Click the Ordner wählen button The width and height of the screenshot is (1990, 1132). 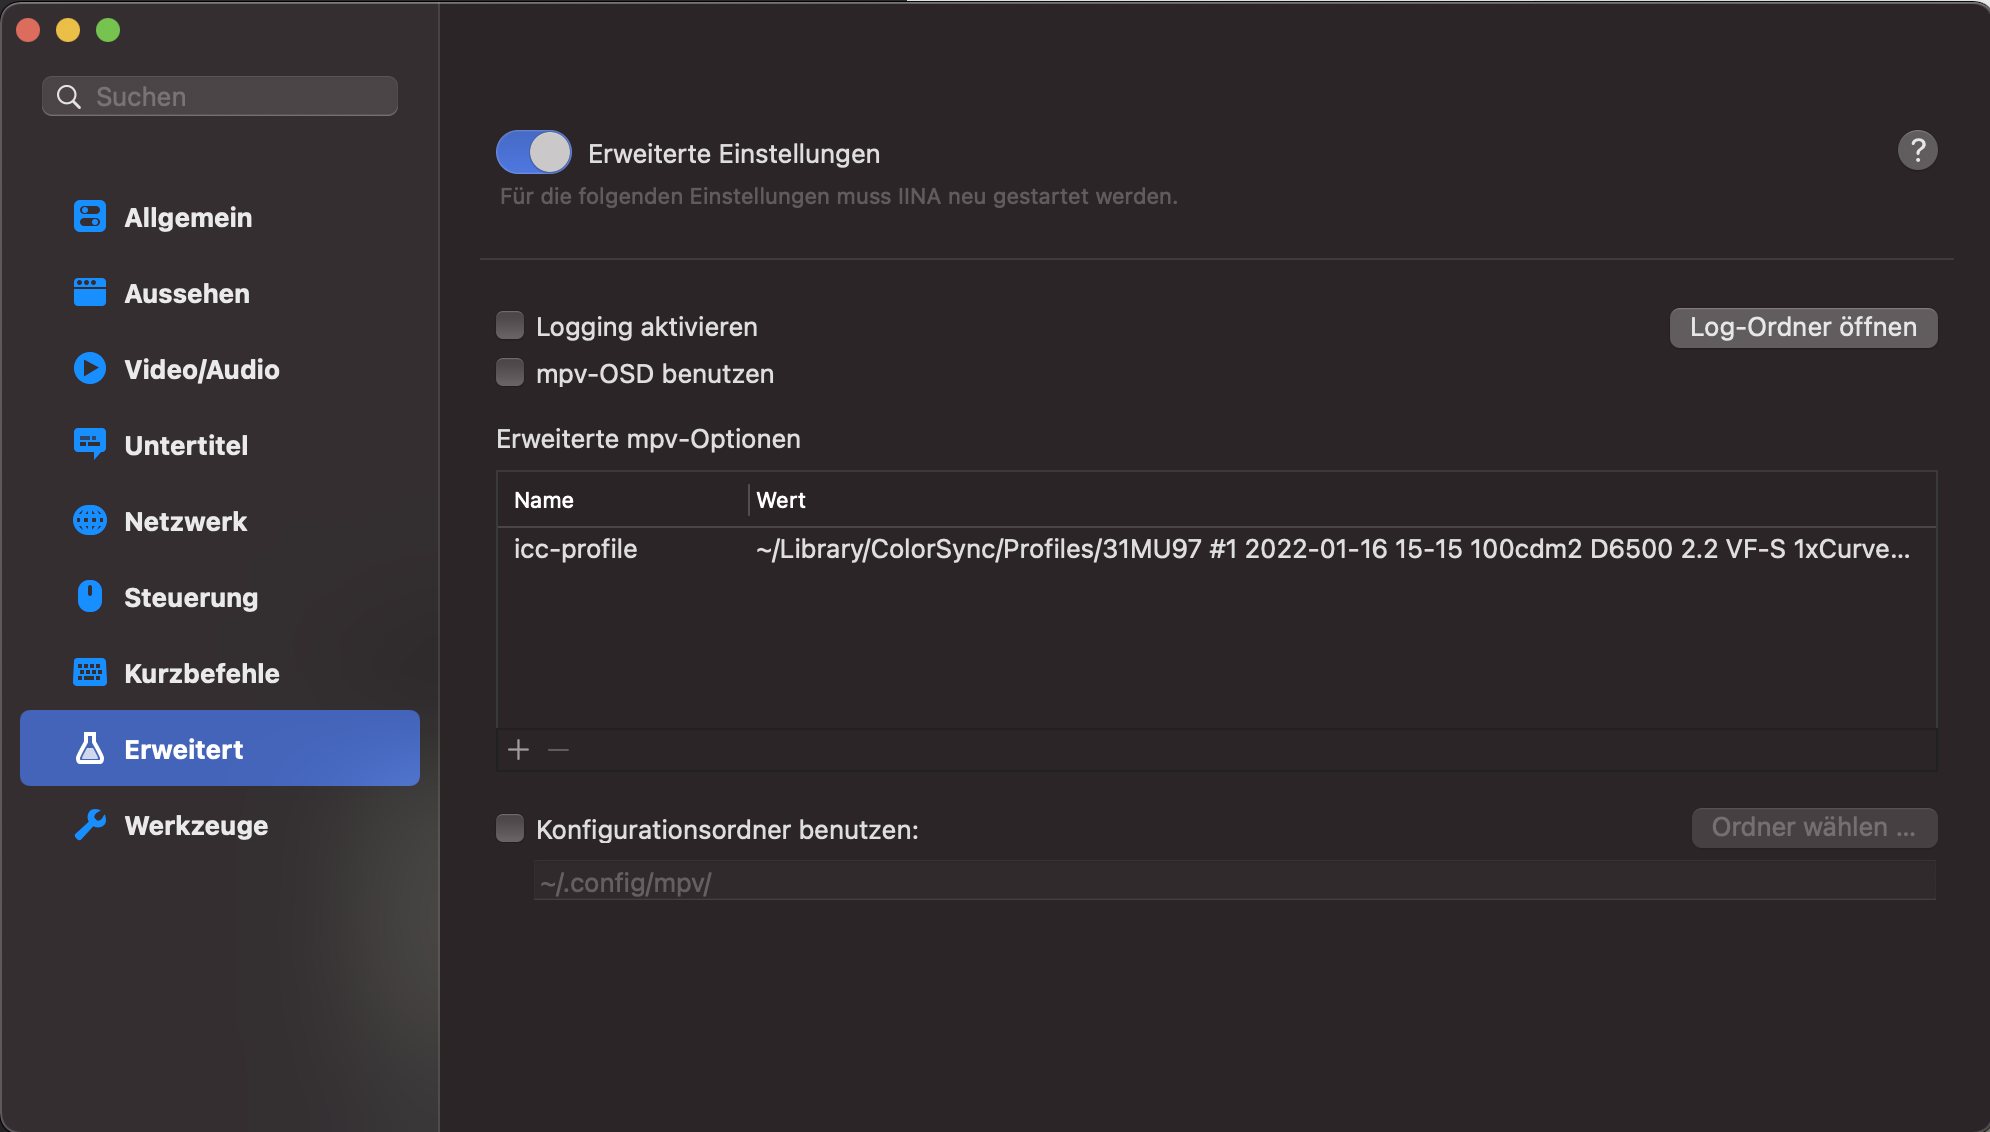(x=1813, y=827)
